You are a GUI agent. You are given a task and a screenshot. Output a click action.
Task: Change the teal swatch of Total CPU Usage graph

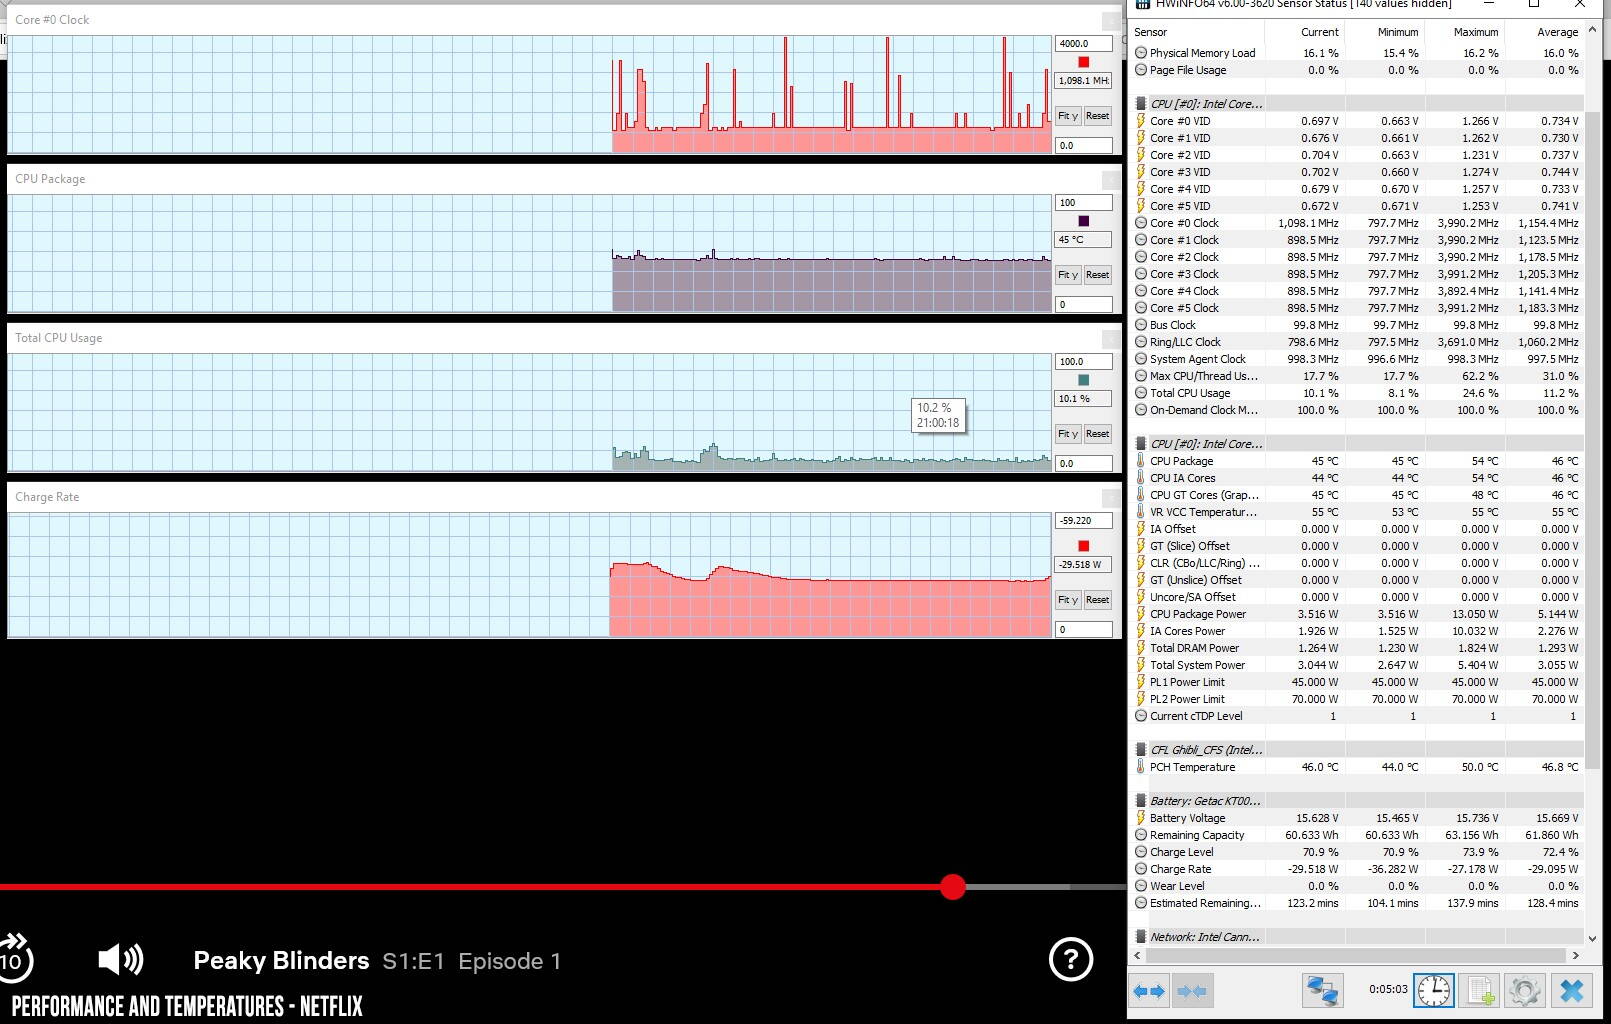(1083, 380)
